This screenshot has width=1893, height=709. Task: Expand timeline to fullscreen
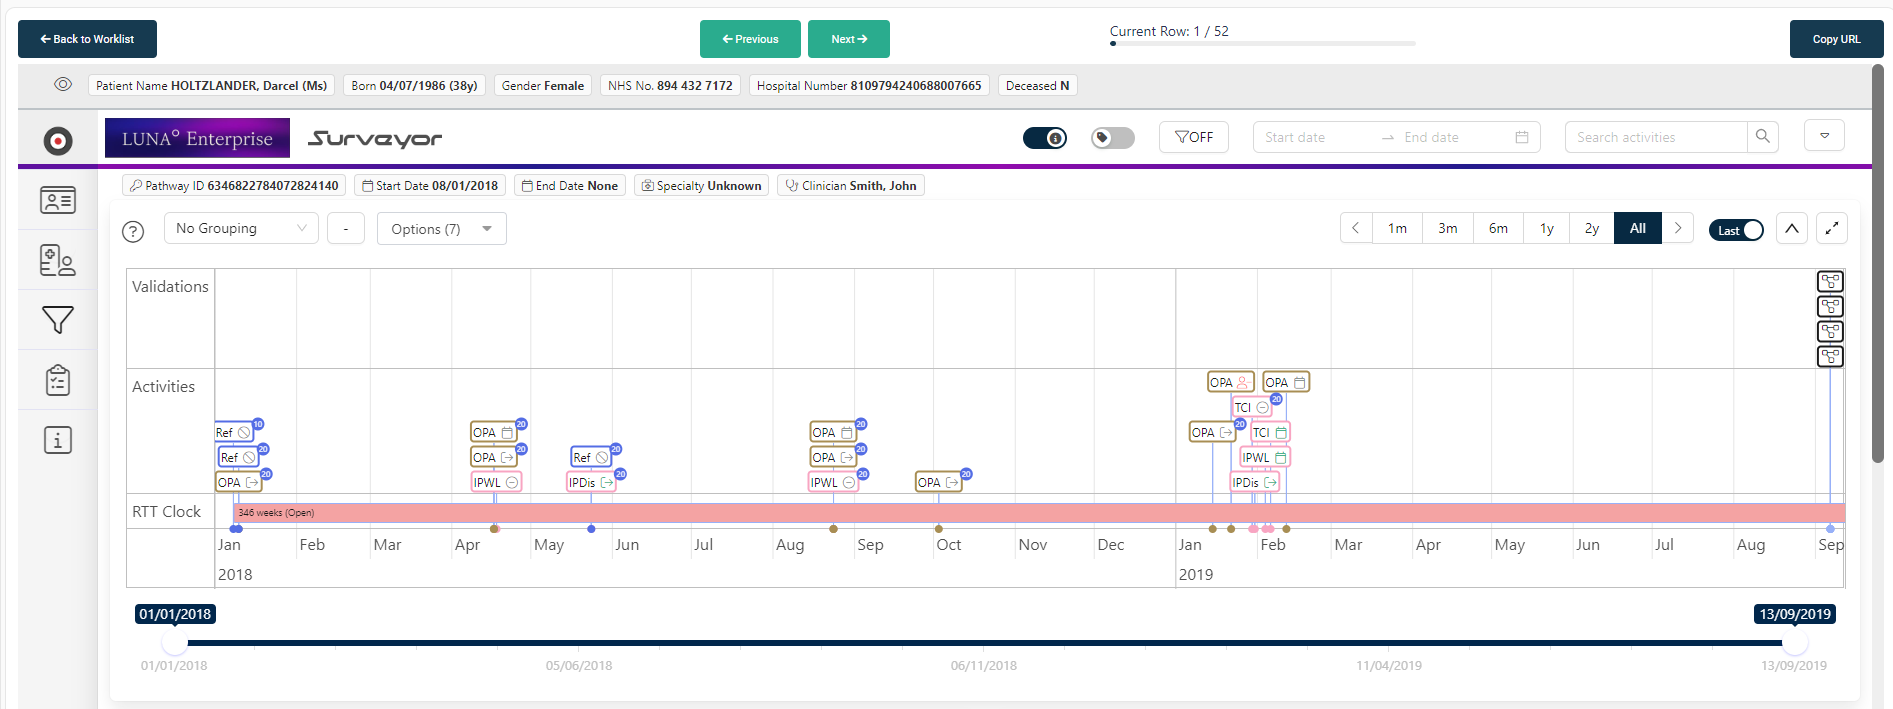pos(1831,229)
